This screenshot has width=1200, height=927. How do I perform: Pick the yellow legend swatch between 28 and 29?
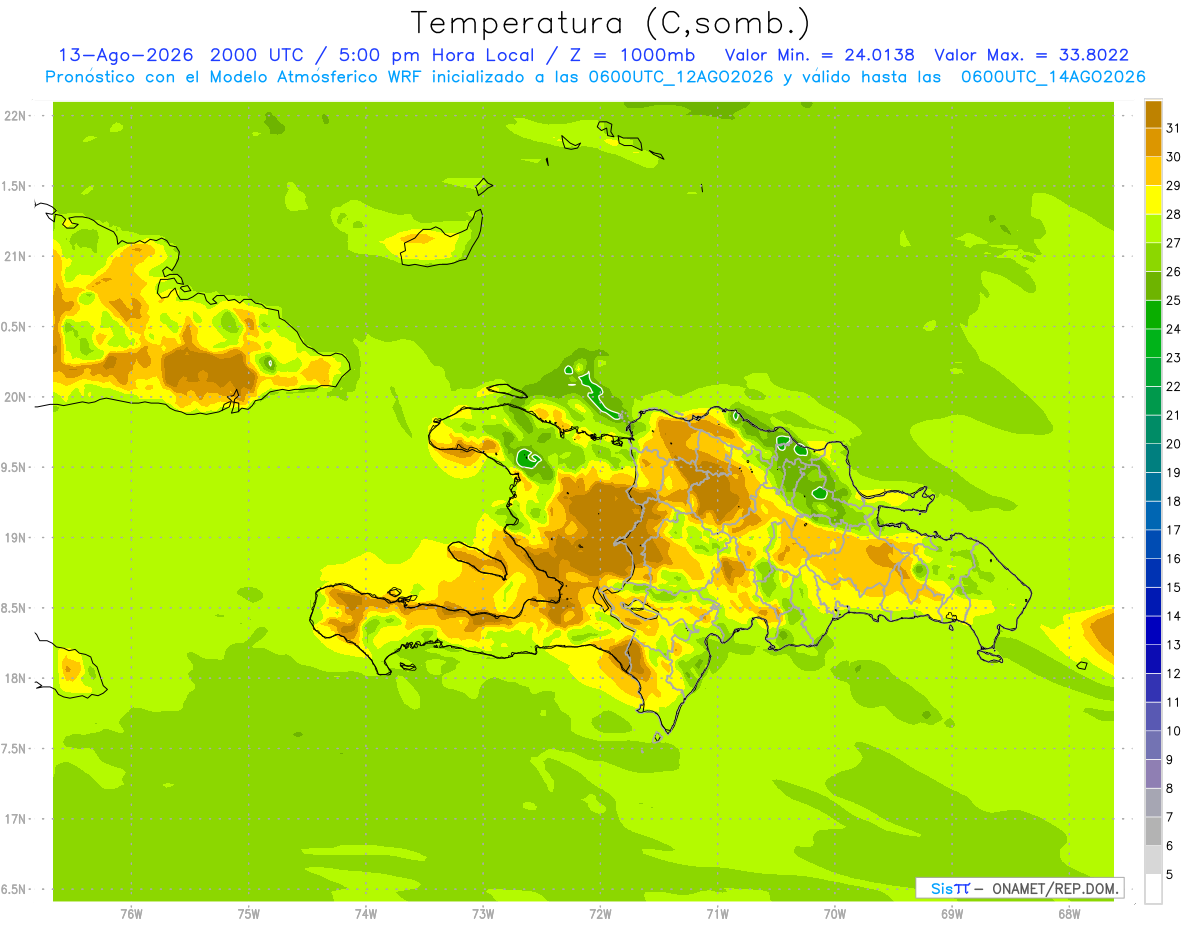(x=1153, y=199)
